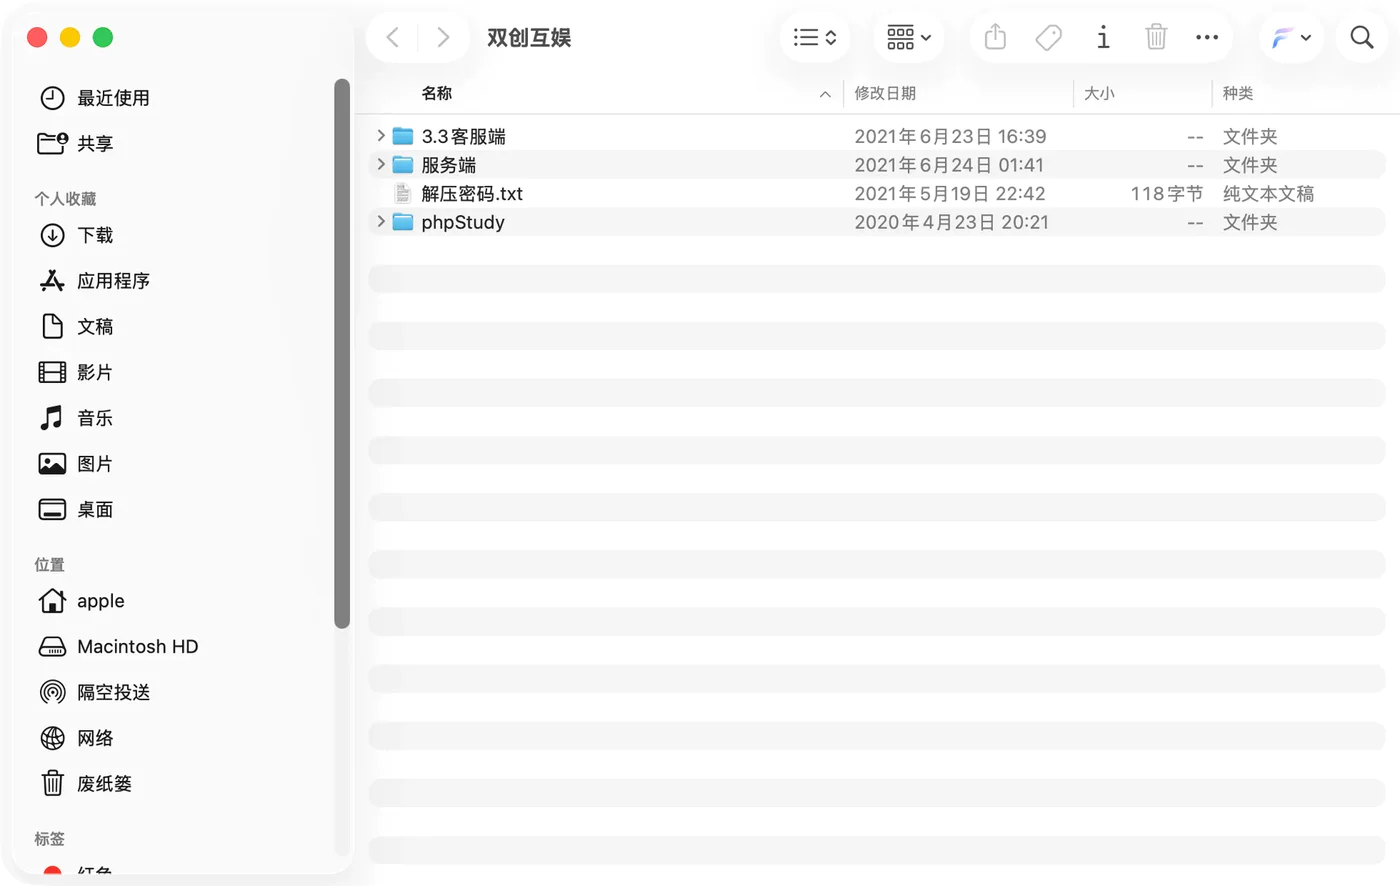This screenshot has height=886, width=1400.
Task: Open the More actions ellipsis menu
Action: click(1207, 38)
